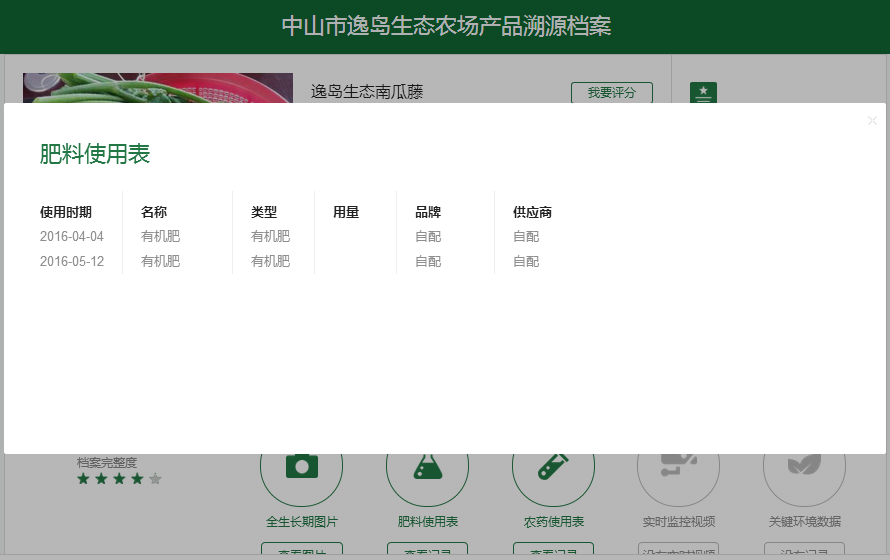890x560 pixels.
Task: Click the 名称 column header
Action: click(x=154, y=212)
